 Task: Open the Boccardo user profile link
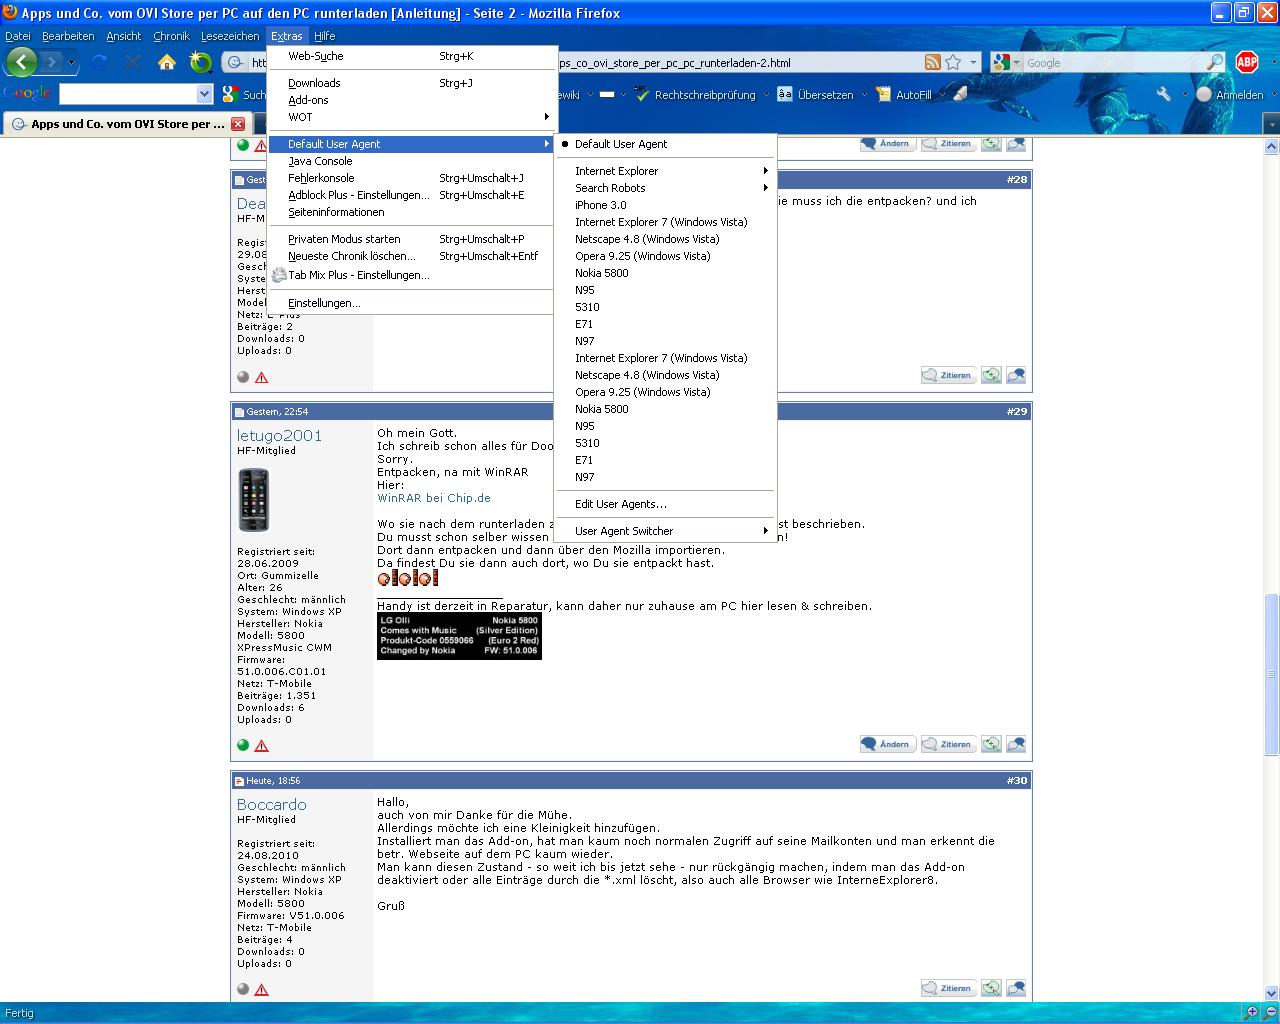272,804
